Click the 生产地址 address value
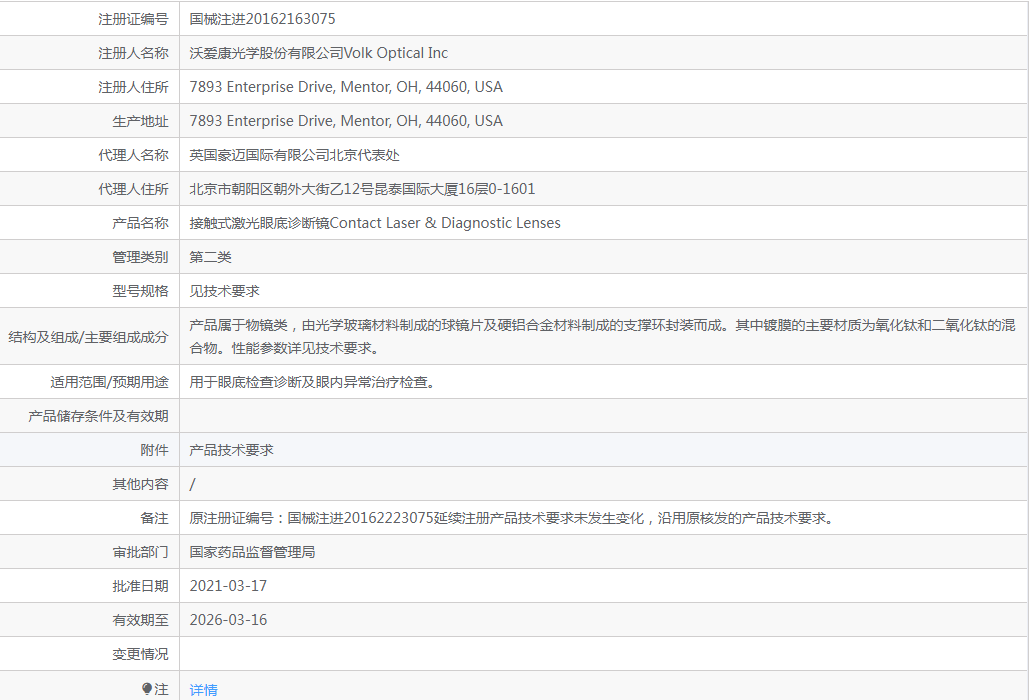 point(346,121)
